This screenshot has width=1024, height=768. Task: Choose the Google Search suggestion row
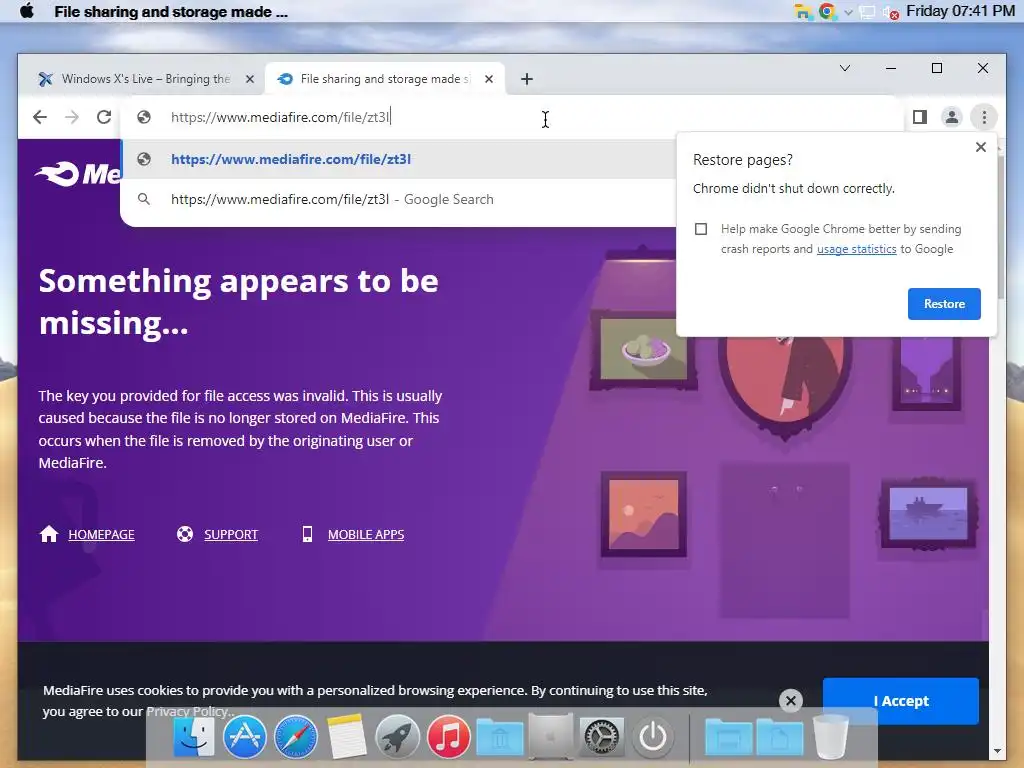tap(398, 199)
